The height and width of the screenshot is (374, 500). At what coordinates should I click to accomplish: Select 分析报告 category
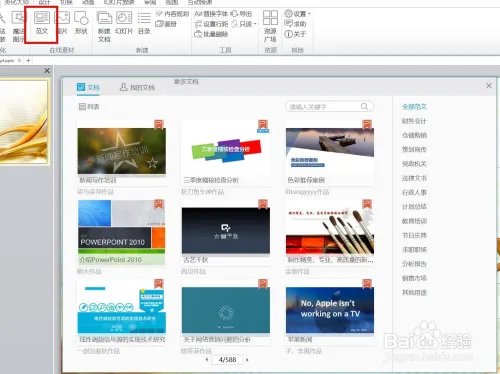point(414,264)
